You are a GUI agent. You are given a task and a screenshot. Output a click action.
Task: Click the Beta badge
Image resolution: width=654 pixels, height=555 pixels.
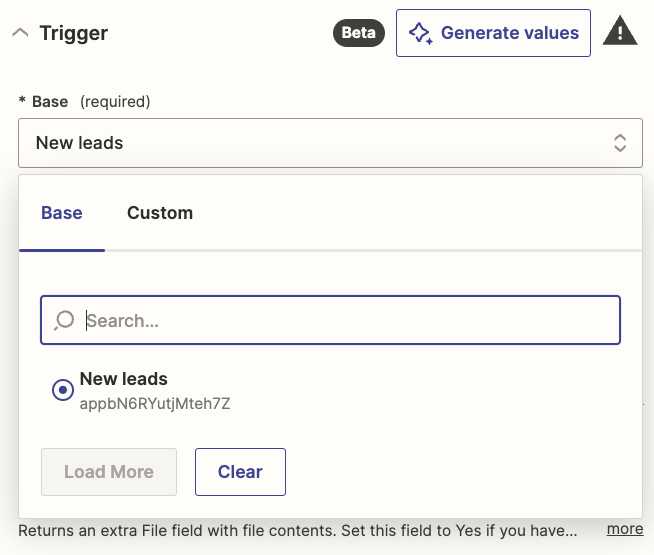[359, 33]
